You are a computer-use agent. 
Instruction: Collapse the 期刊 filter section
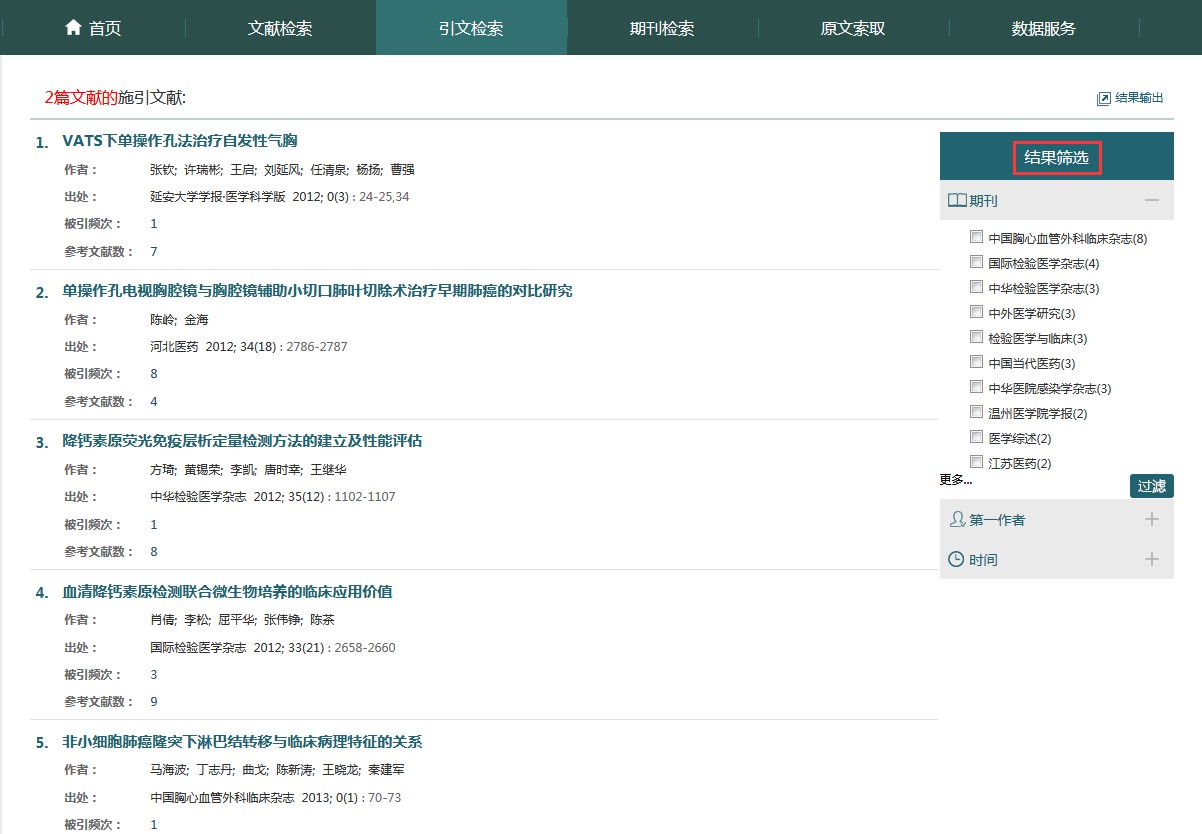coord(1152,200)
